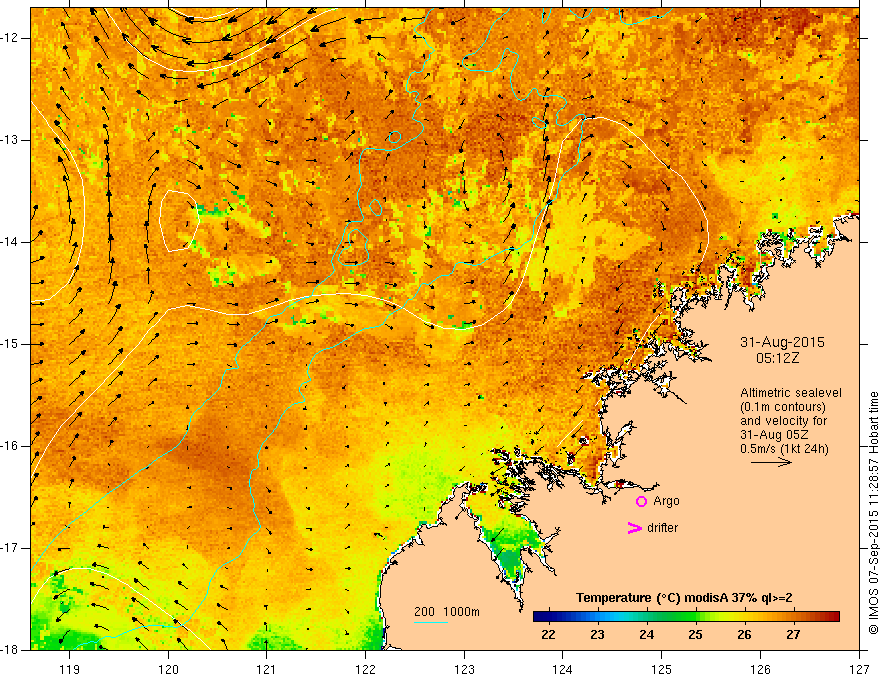Viewport: 880px width, 680px height.
Task: Click the color bar value '24'
Action: click(646, 635)
